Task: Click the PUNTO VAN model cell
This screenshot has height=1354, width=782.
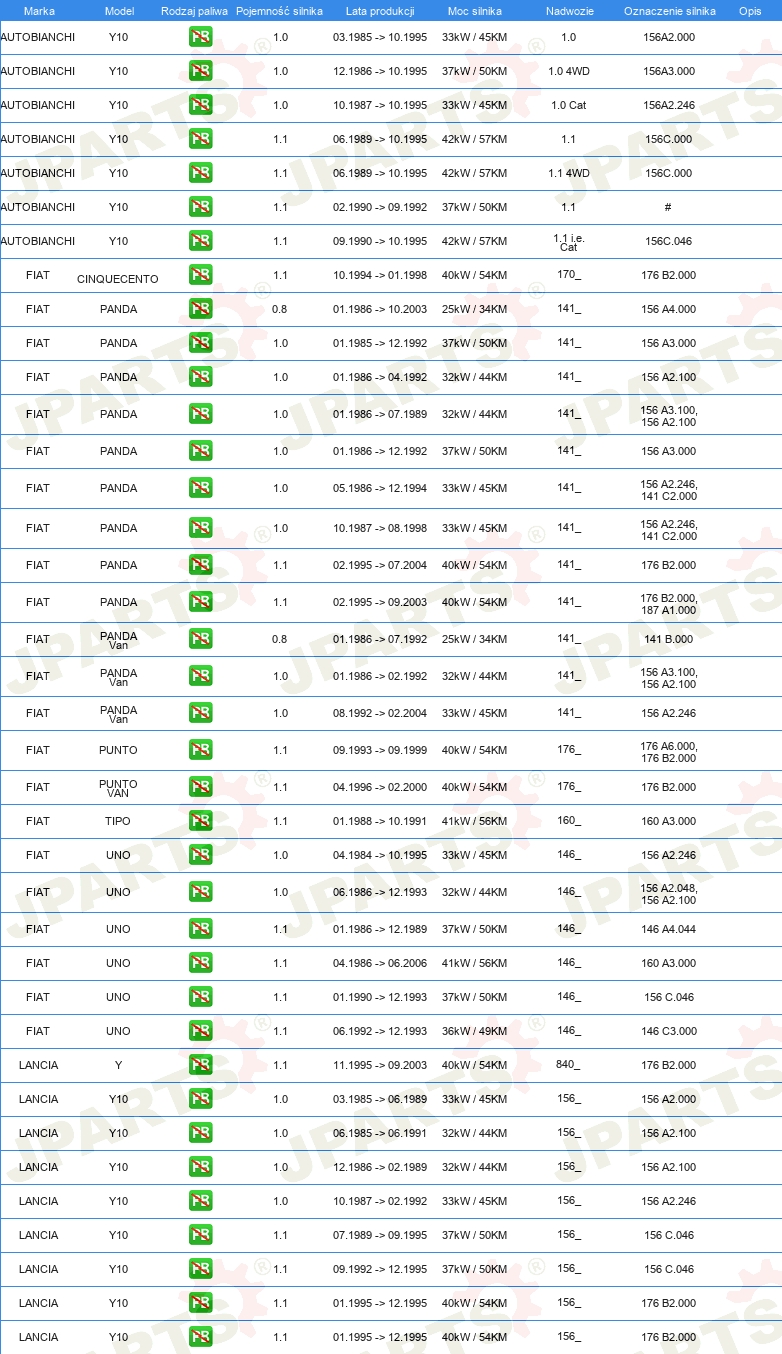Action: 118,788
